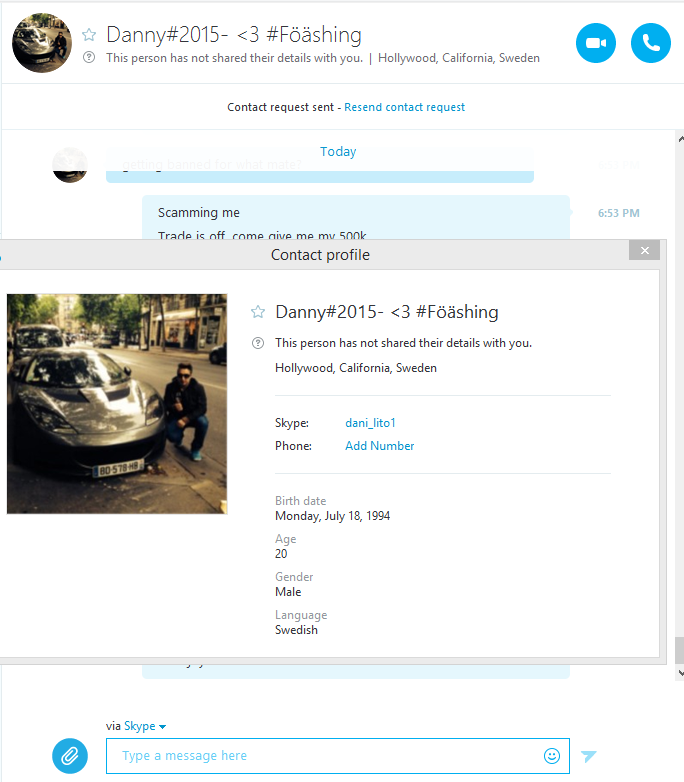Click the Language value 'Swedish'
This screenshot has width=684, height=782.
click(296, 630)
